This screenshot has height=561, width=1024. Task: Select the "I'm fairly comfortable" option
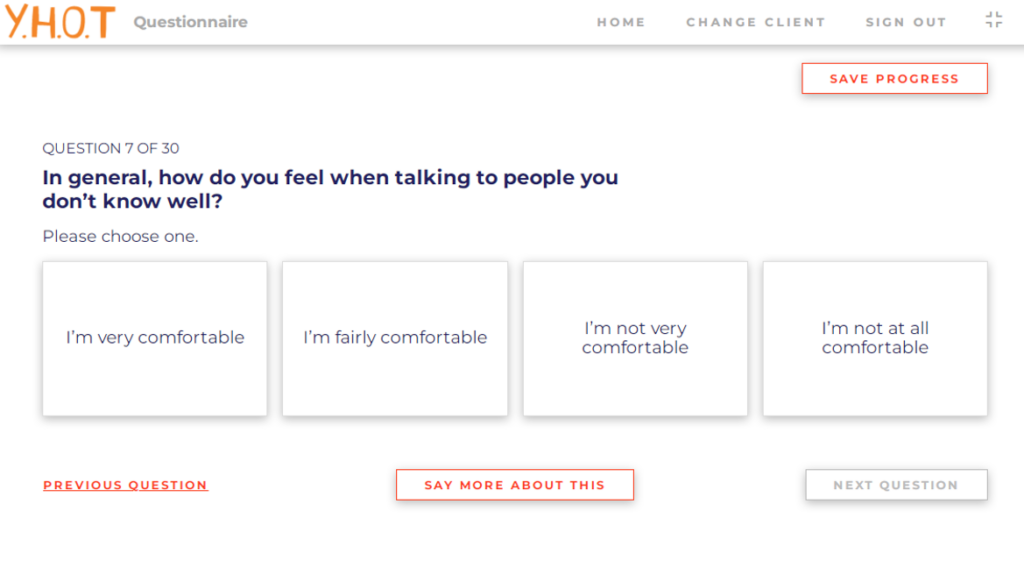click(395, 338)
